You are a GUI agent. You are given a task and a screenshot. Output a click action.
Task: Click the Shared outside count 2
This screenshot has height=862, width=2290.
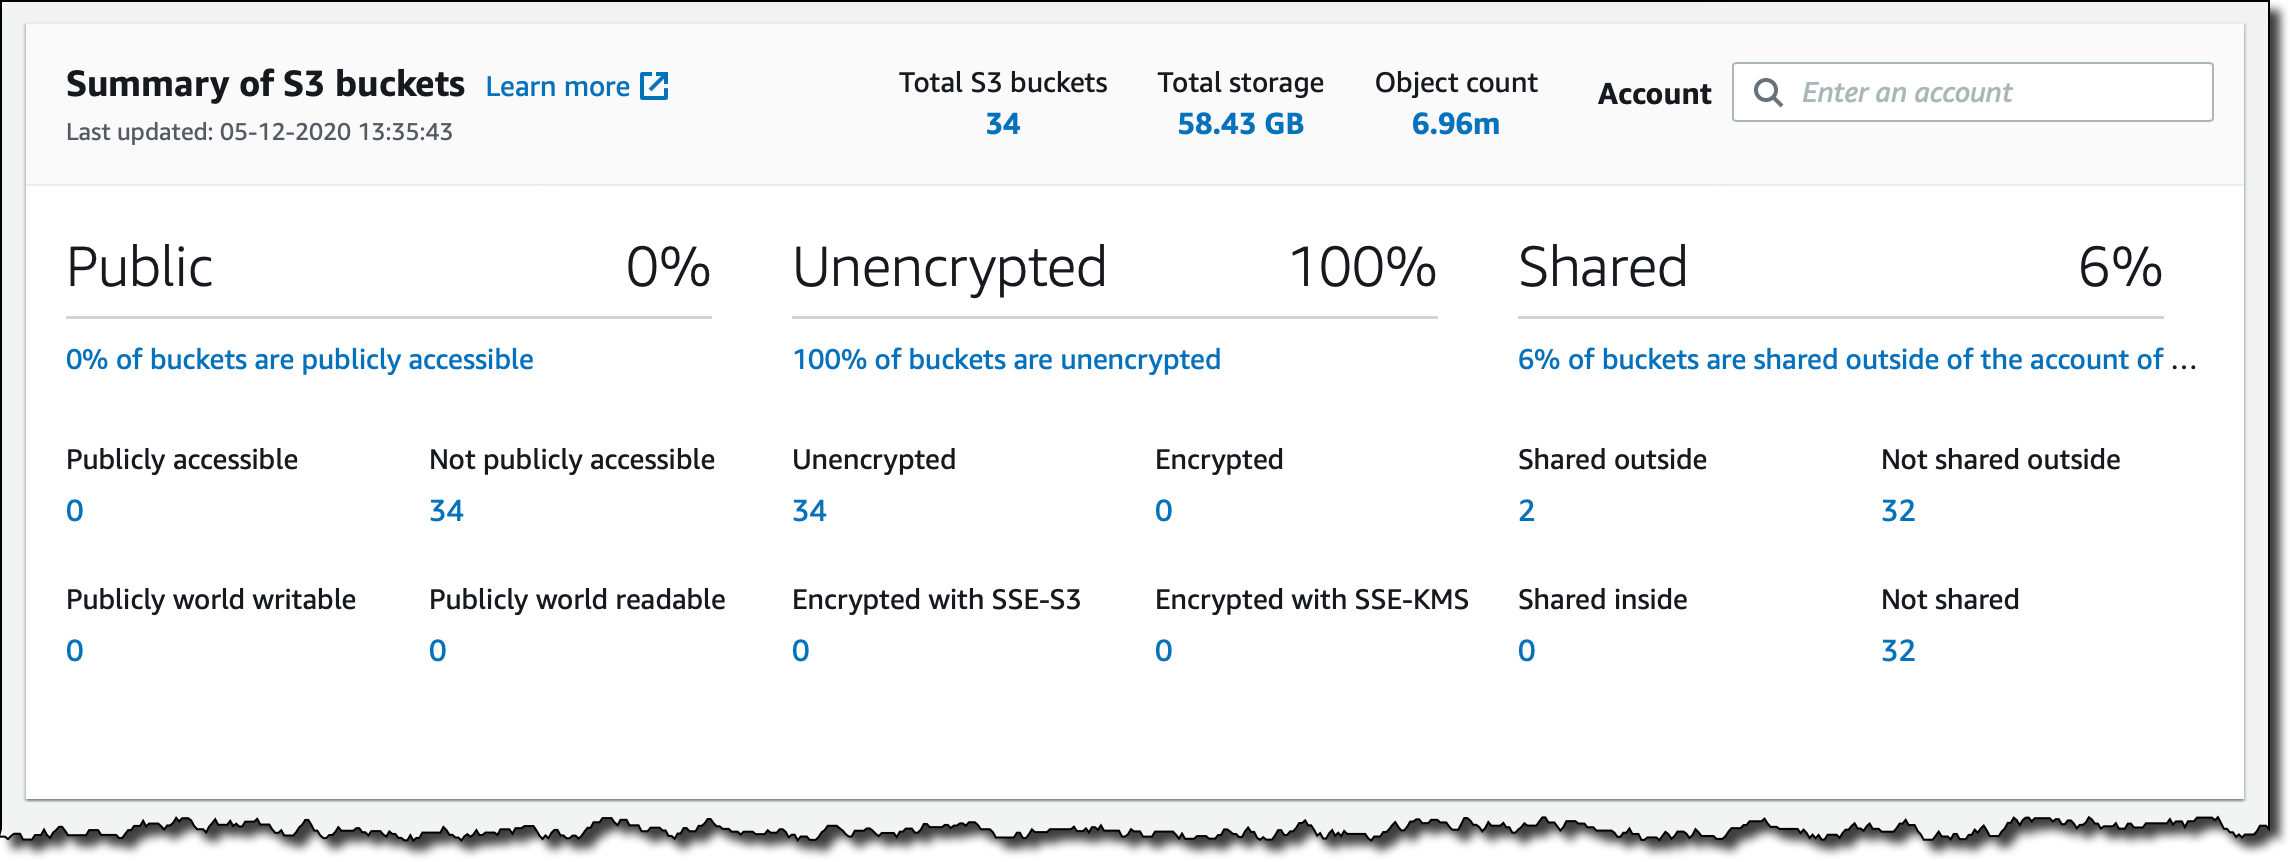pyautogui.click(x=1526, y=511)
